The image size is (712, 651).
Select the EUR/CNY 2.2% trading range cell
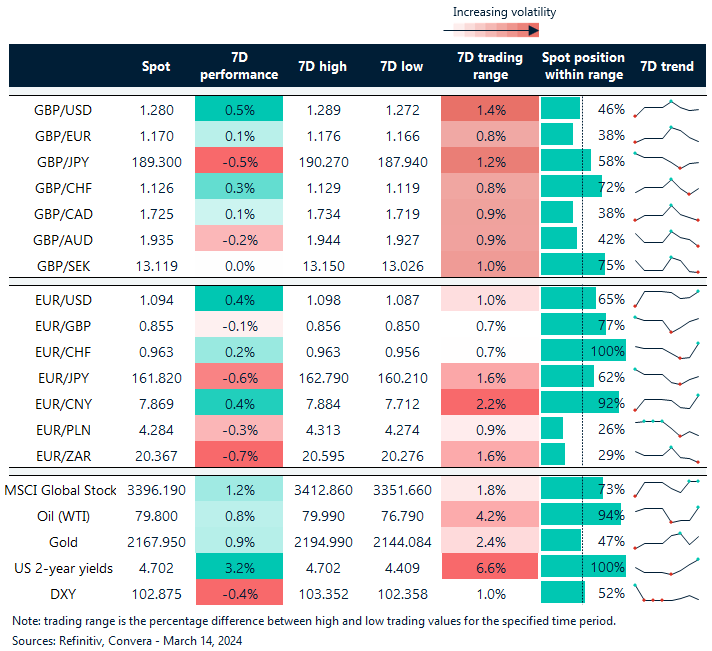pyautogui.click(x=490, y=403)
